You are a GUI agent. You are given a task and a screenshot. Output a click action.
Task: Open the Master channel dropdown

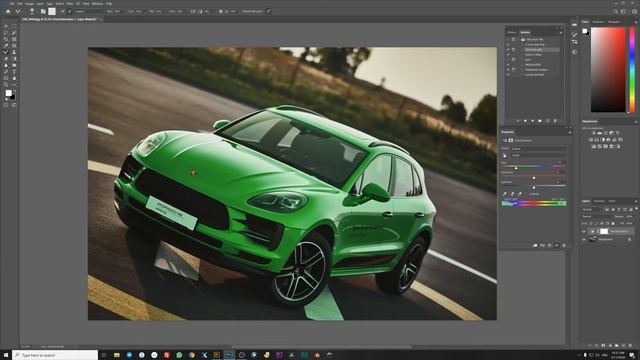click(x=539, y=155)
